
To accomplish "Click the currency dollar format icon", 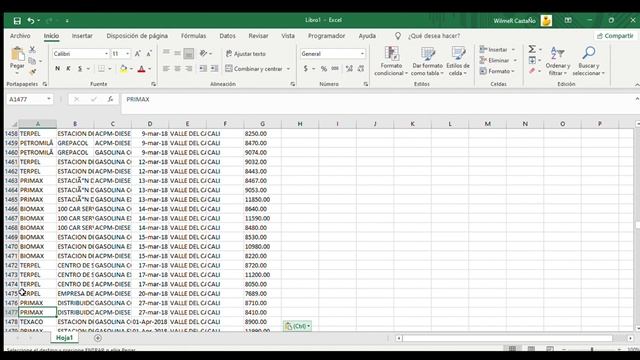I will coord(306,69).
